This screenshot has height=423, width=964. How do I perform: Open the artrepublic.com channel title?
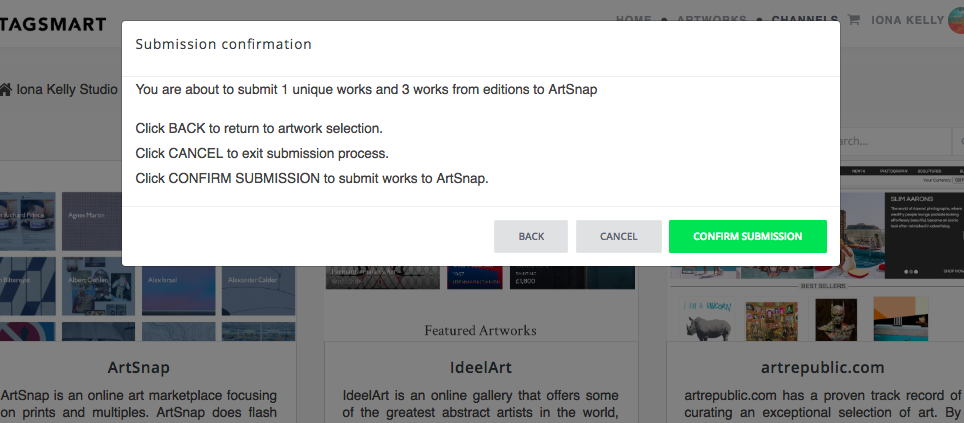pos(823,368)
